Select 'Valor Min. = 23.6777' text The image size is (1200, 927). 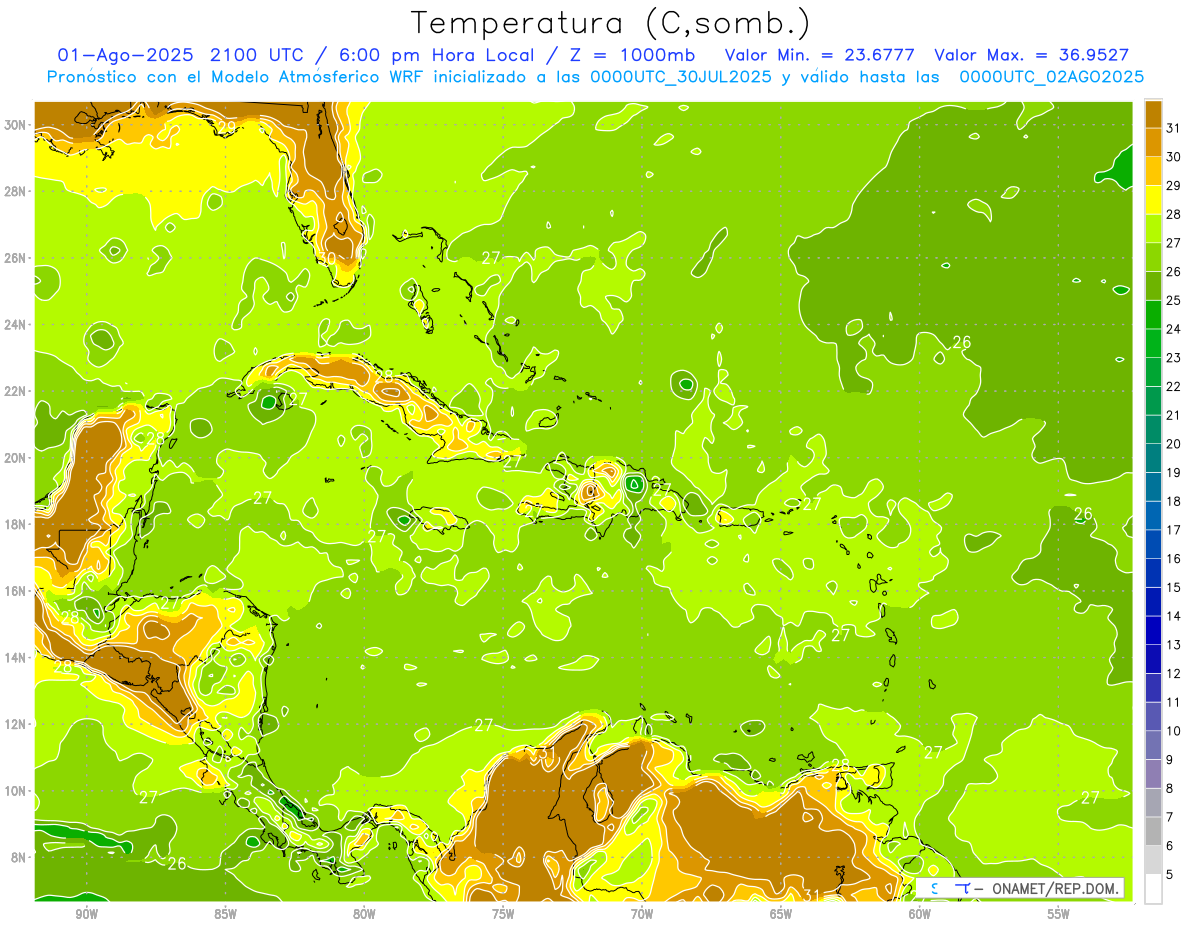point(820,55)
